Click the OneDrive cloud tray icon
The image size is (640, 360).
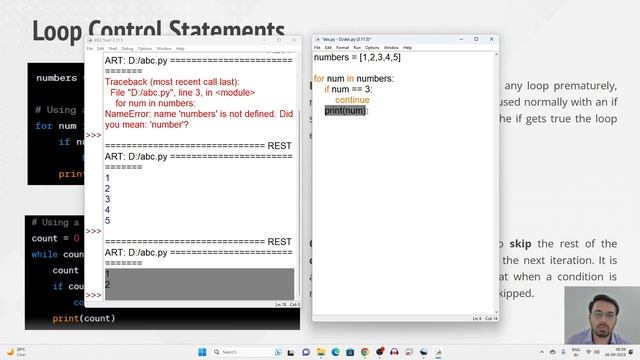click(553, 352)
